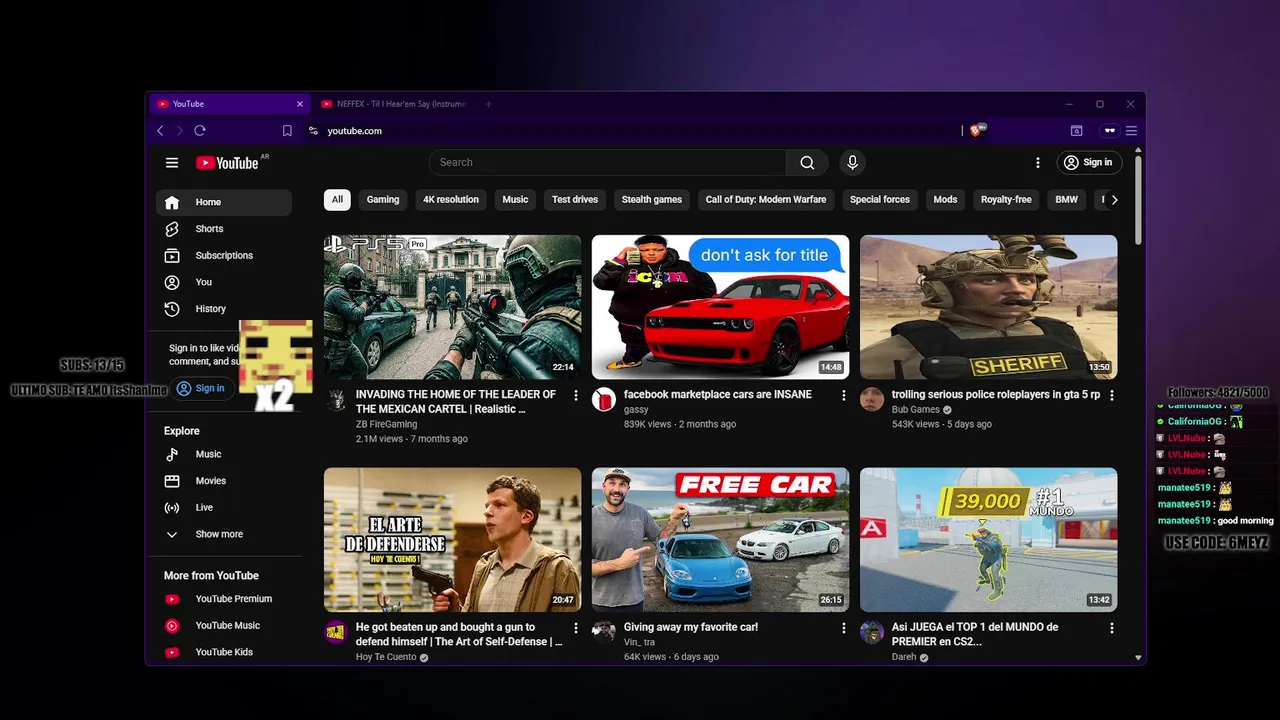Open YouTube Premium link
Screen dimensions: 1280x720
tap(224, 599)
